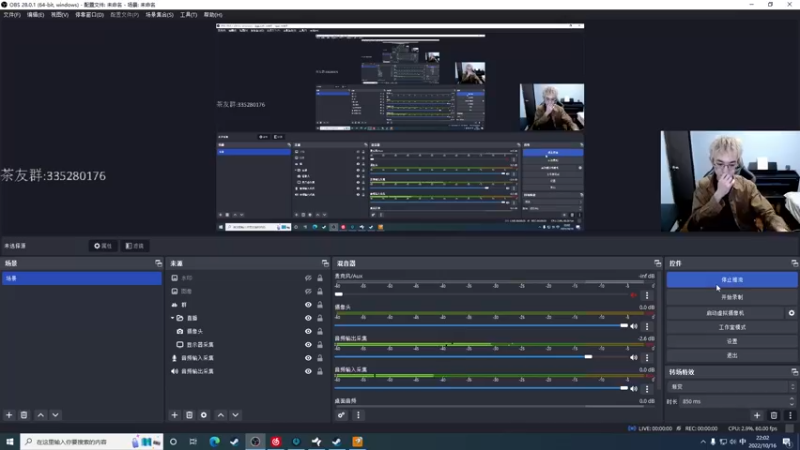Unmute the Mic/Aux channel
Image resolution: width=800 pixels, height=450 pixels.
pyautogui.click(x=634, y=295)
